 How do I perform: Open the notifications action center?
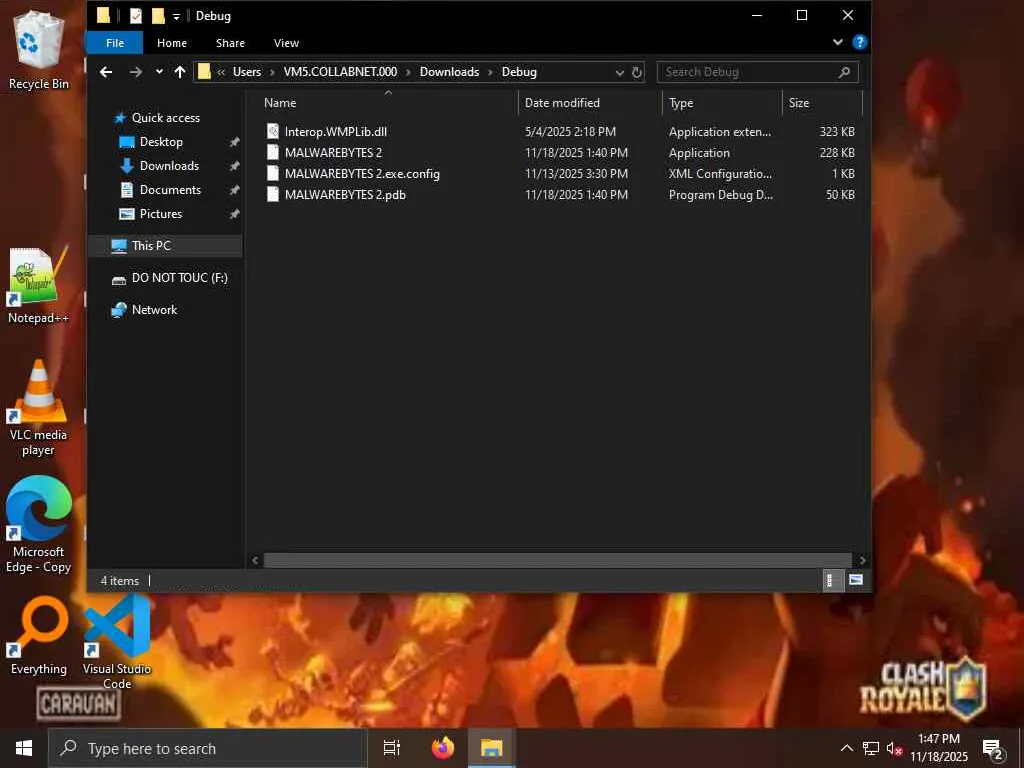[993, 748]
